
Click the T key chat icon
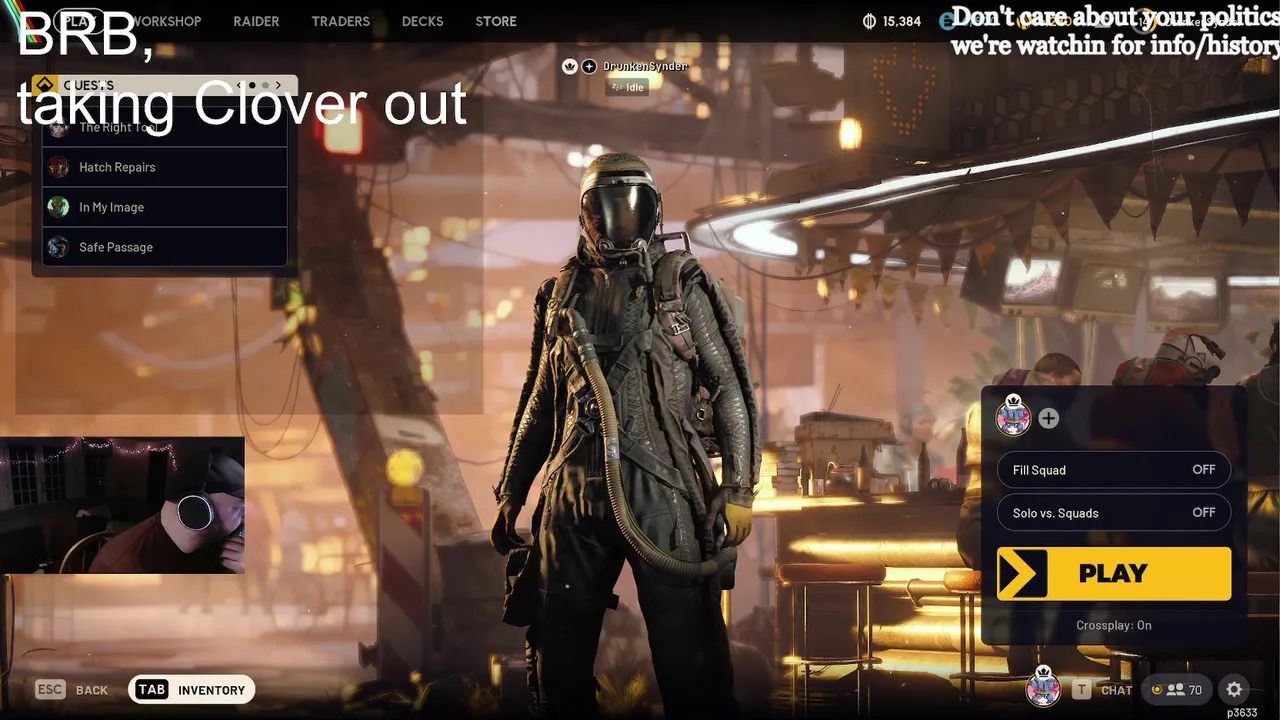[1081, 690]
